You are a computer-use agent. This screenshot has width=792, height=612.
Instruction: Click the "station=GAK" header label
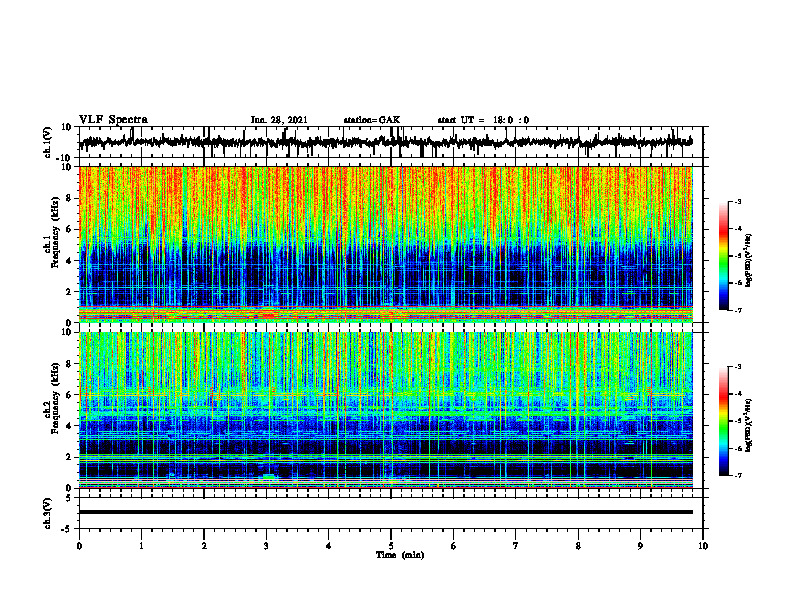[372, 120]
